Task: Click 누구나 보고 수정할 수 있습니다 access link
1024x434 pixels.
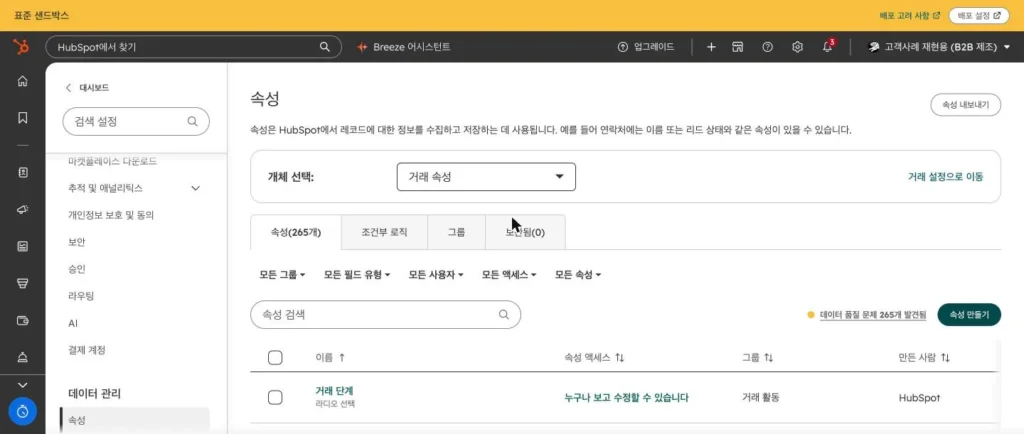Action: point(626,397)
